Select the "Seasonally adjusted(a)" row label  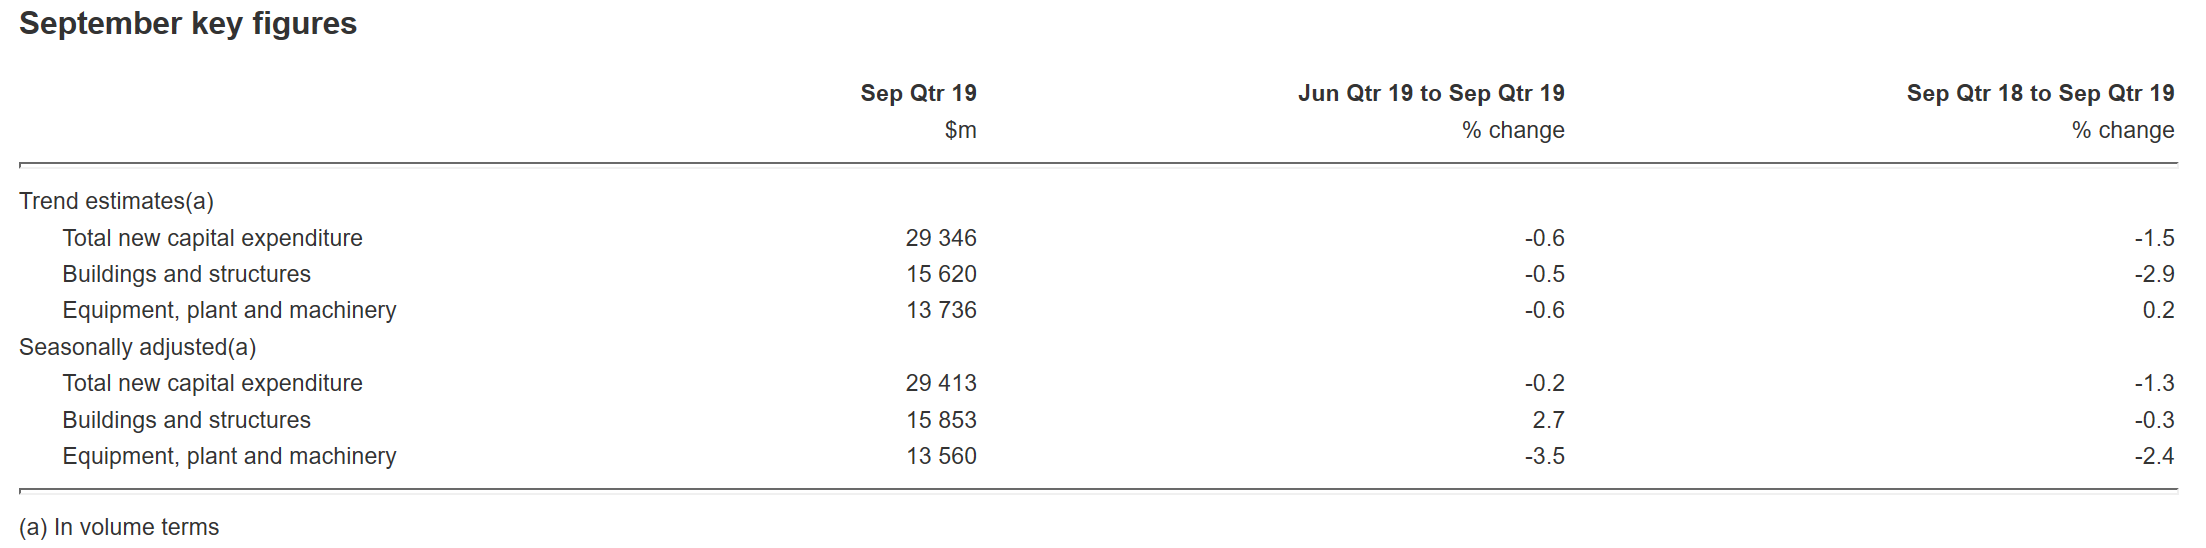[137, 347]
